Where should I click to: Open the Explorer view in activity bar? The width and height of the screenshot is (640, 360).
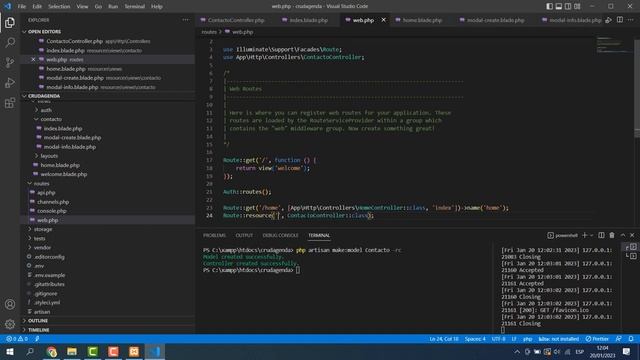tap(10, 22)
